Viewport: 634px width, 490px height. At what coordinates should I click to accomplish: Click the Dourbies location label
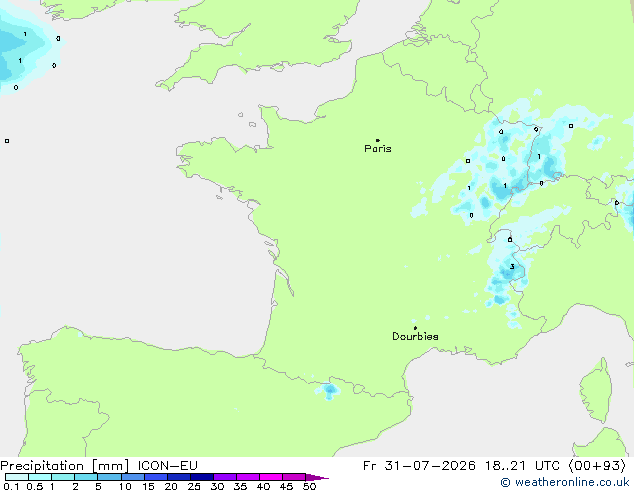coord(415,336)
